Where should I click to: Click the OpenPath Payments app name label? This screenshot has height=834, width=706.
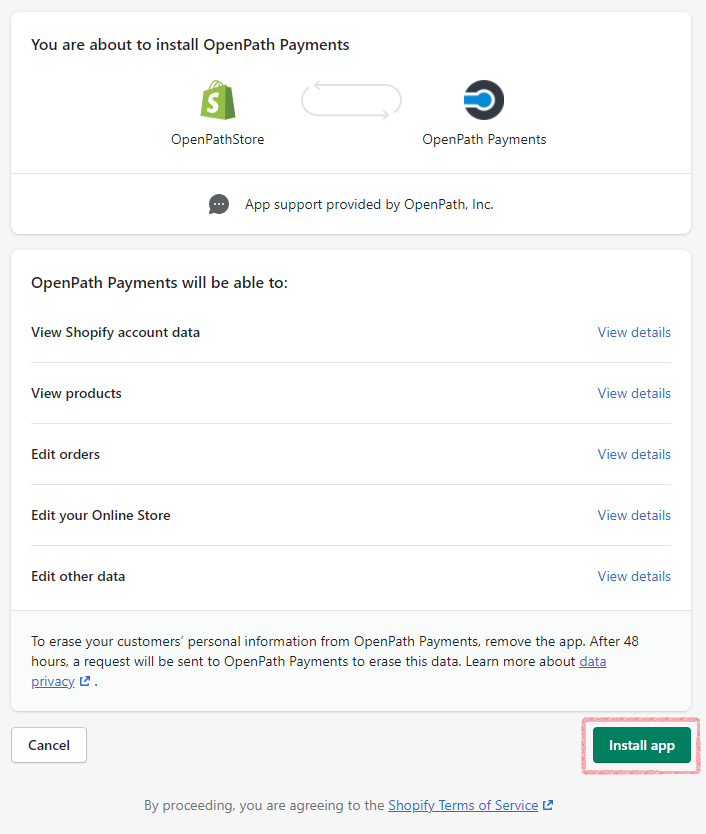pyautogui.click(x=484, y=139)
